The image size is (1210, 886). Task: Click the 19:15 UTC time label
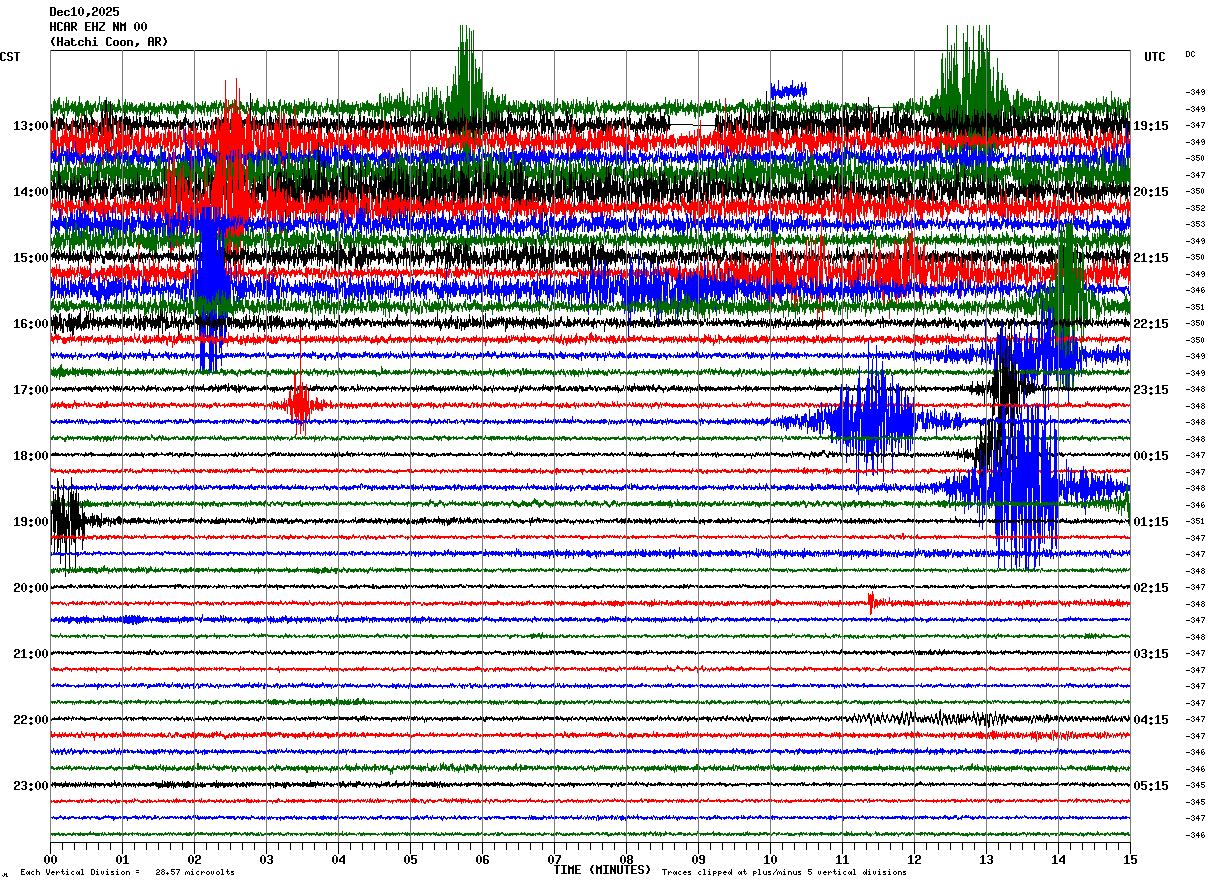(1151, 126)
